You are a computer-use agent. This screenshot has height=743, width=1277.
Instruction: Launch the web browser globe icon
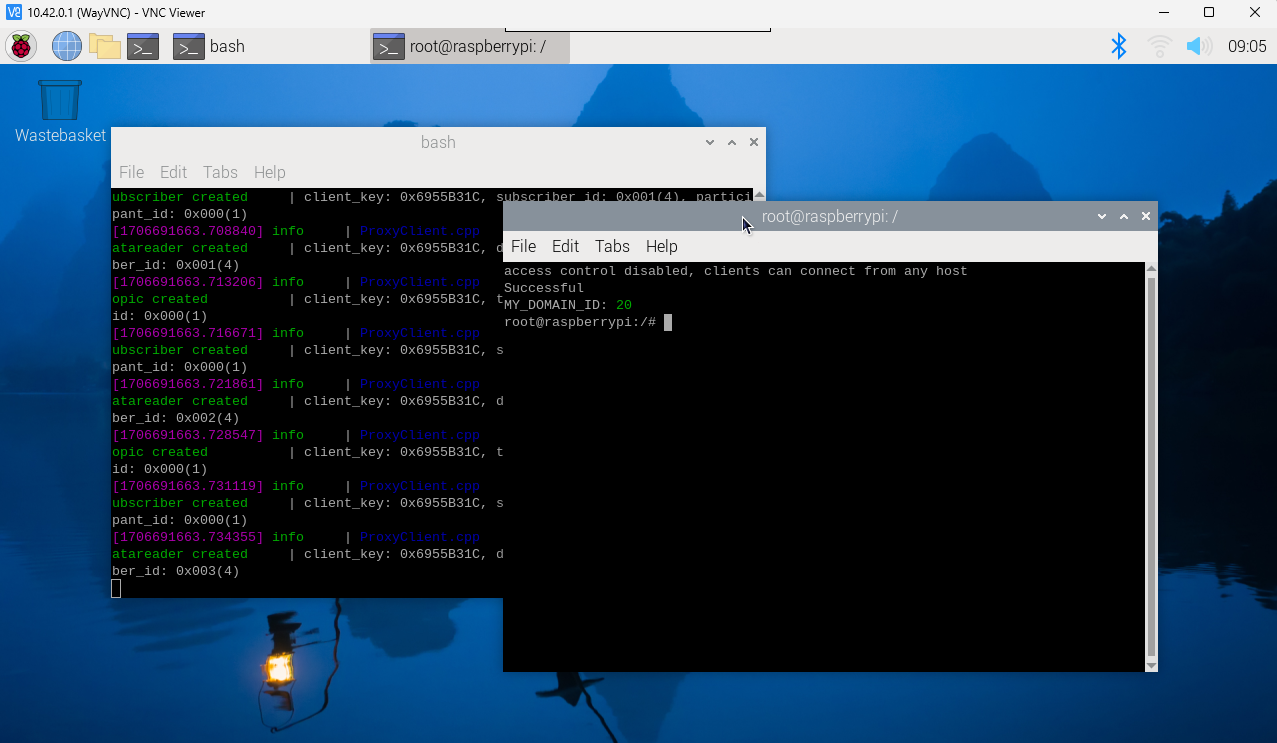(x=66, y=46)
